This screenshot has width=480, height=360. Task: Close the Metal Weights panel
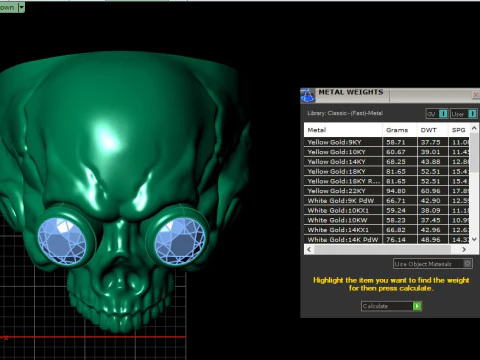(x=476, y=95)
